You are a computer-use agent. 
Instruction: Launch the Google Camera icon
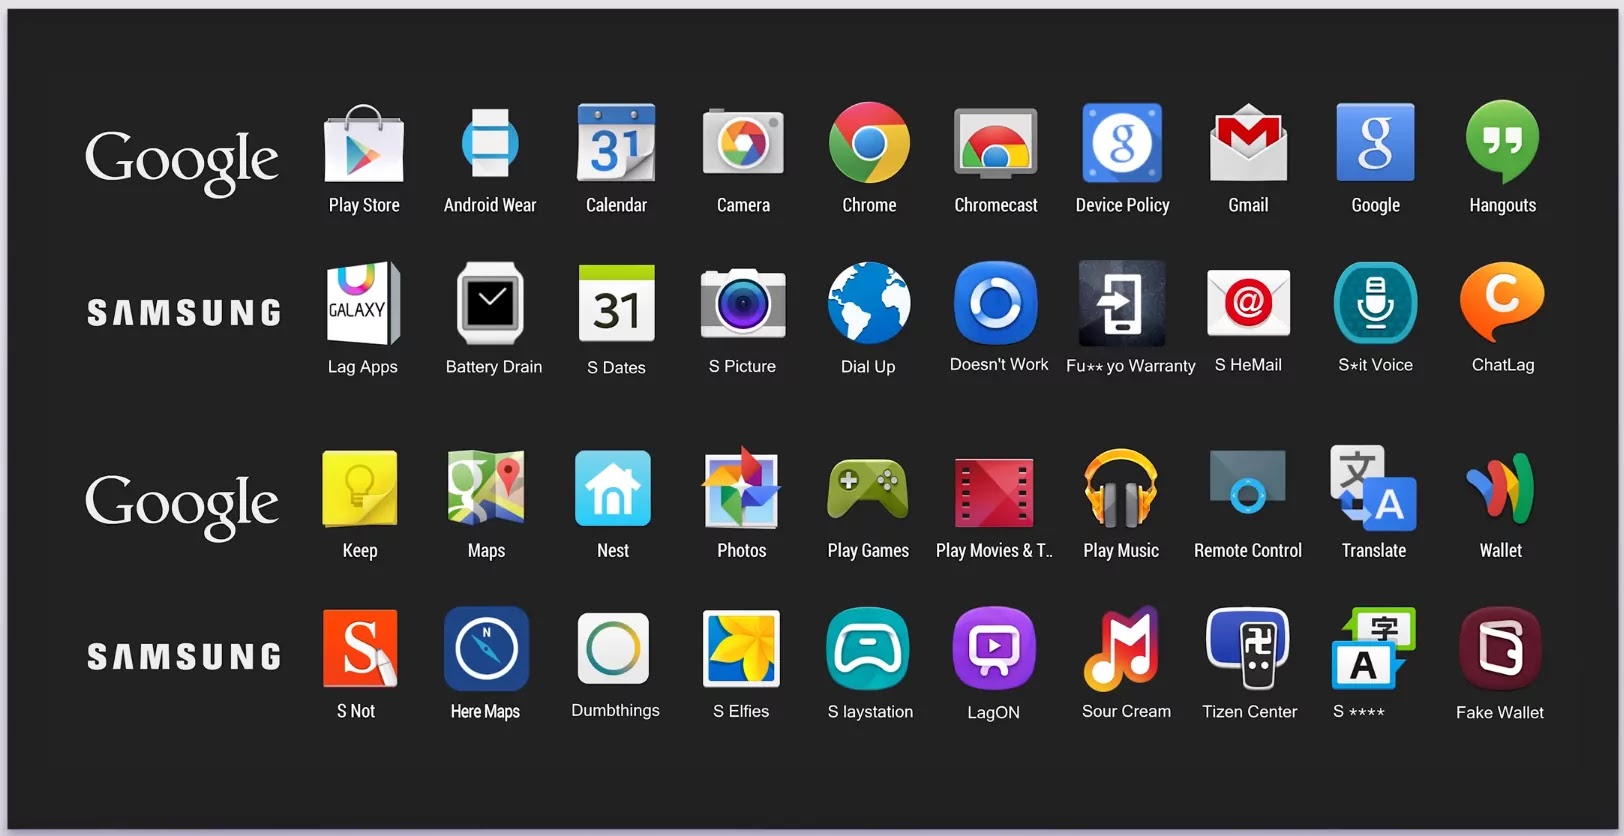tap(743, 142)
